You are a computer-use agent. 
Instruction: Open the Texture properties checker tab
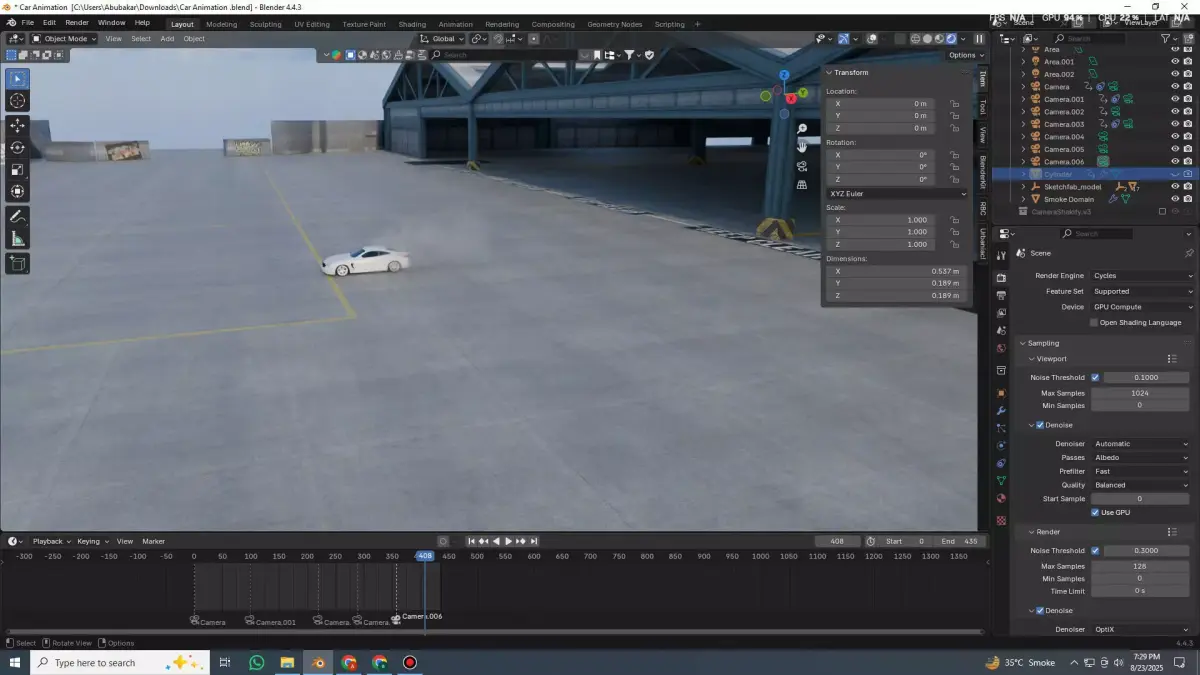[1001, 521]
